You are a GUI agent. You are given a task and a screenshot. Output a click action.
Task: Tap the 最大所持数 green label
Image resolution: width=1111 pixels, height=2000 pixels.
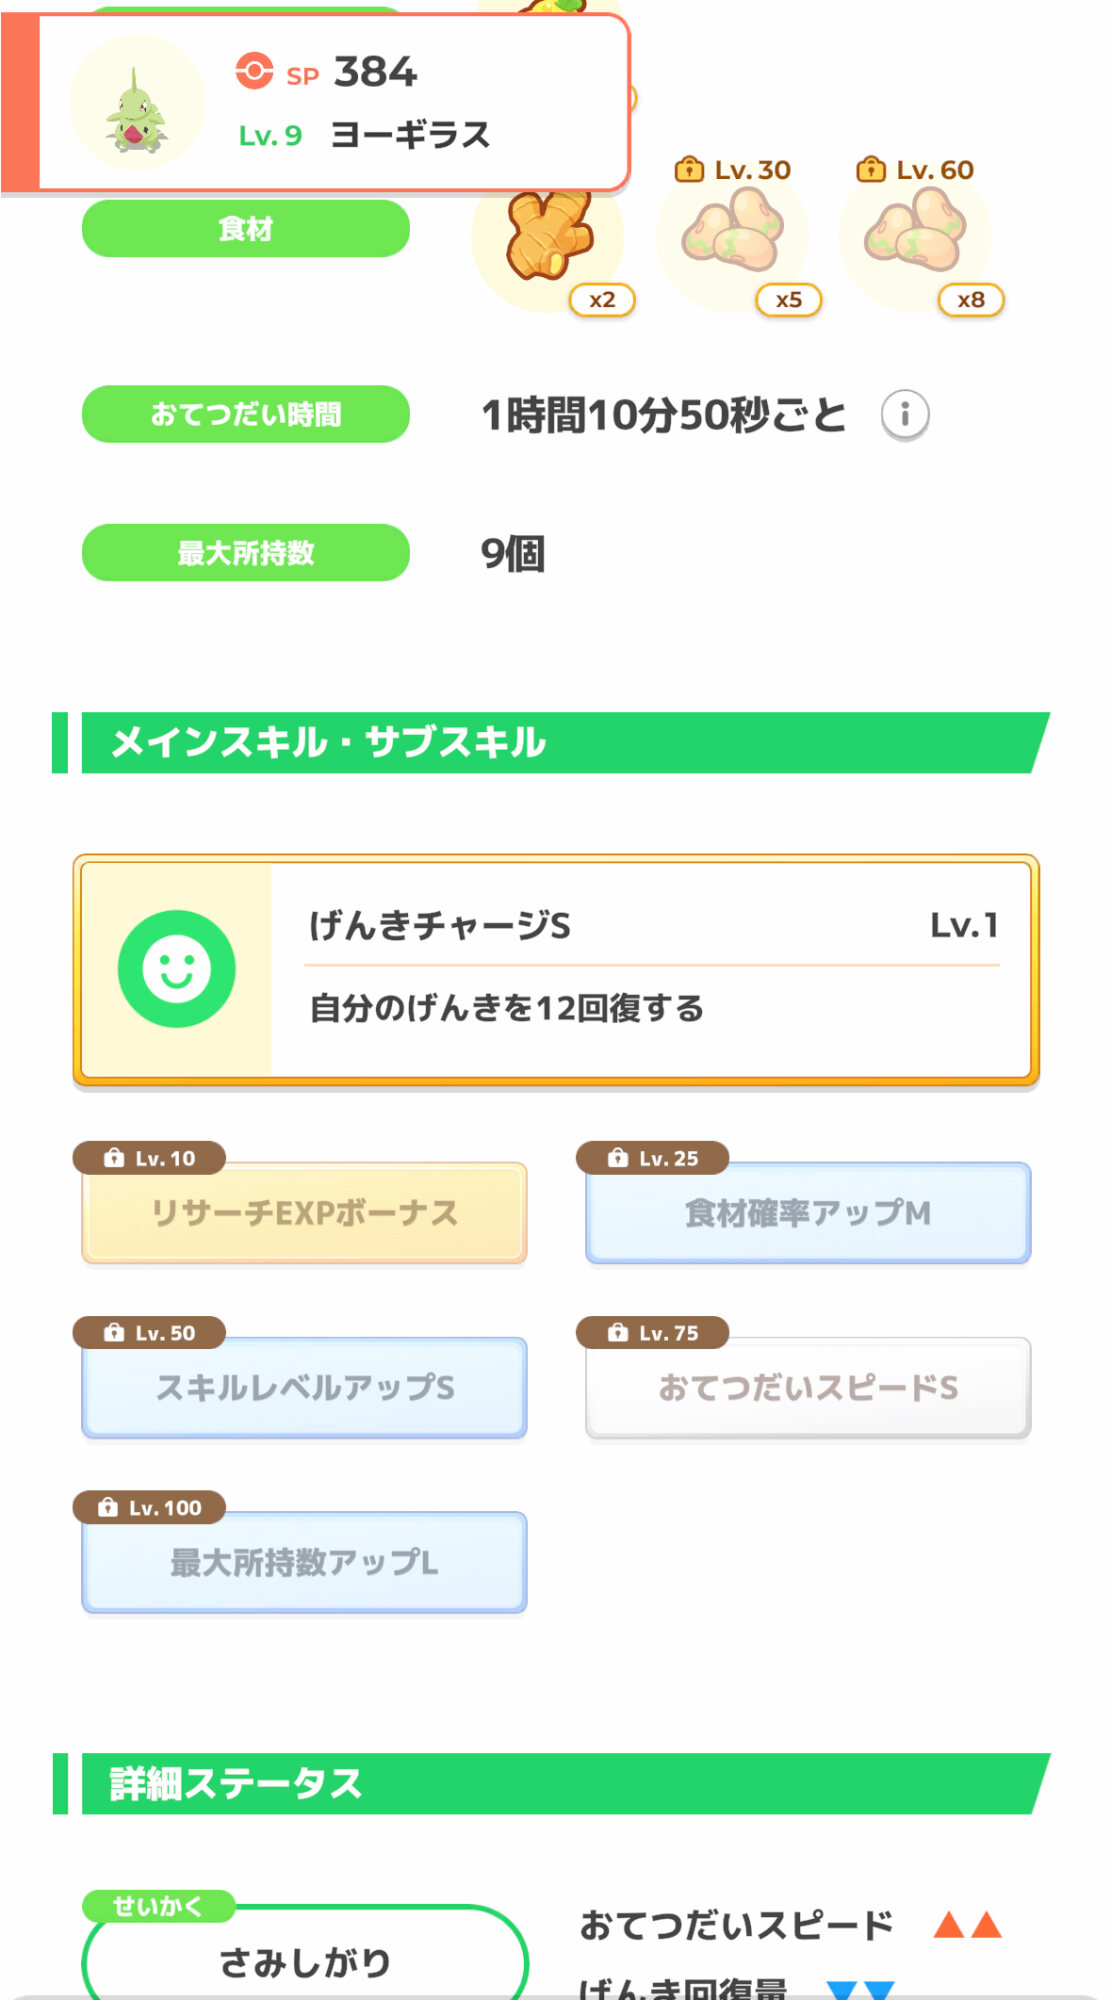click(245, 553)
